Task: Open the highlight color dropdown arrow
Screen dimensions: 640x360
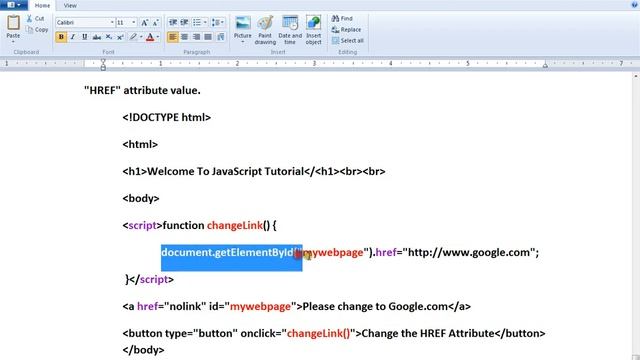Action: tap(141, 37)
